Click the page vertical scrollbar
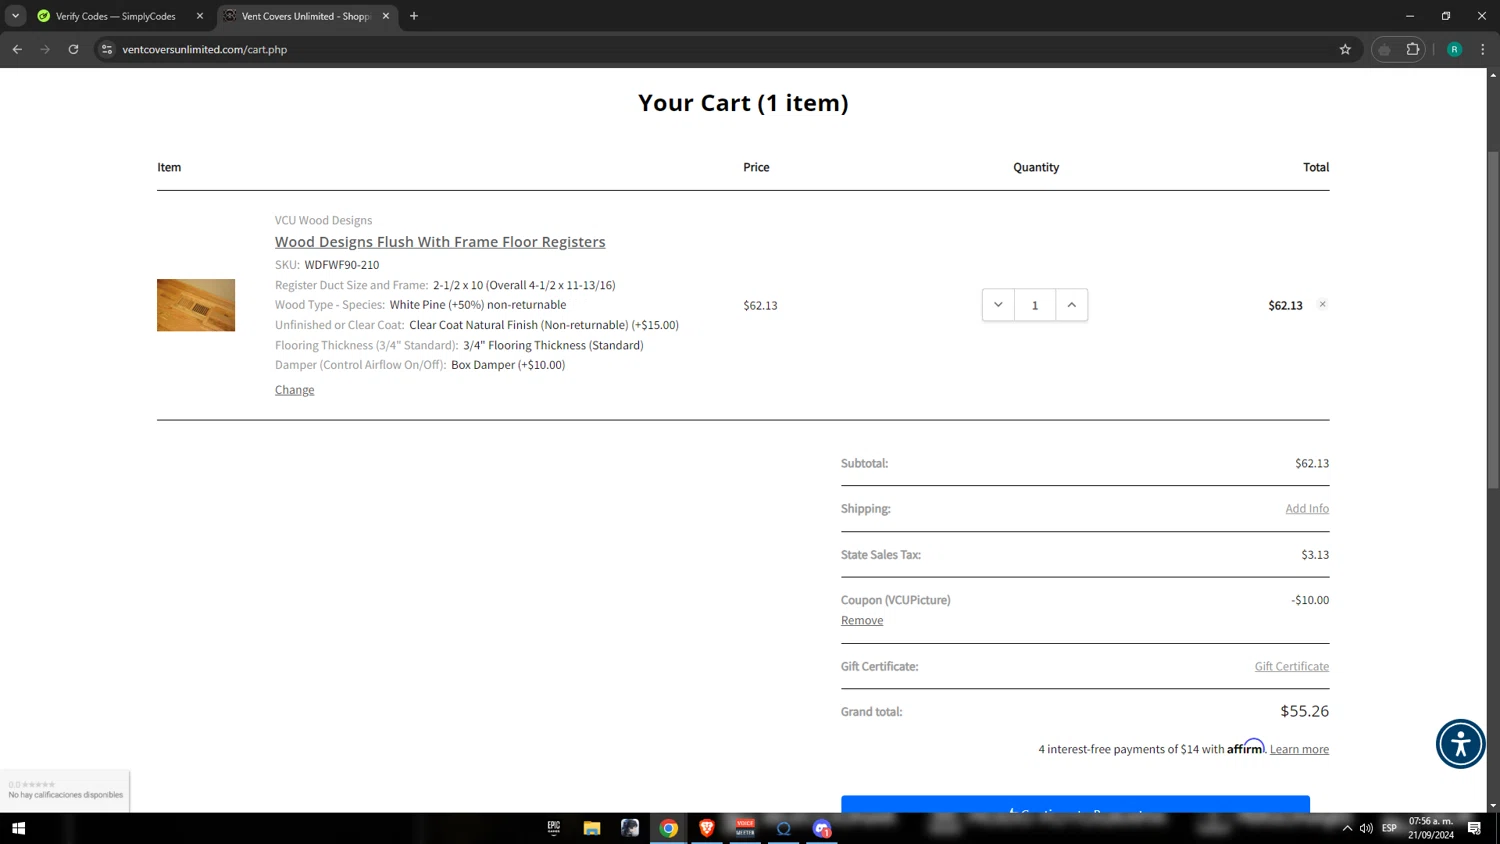 point(1493,320)
